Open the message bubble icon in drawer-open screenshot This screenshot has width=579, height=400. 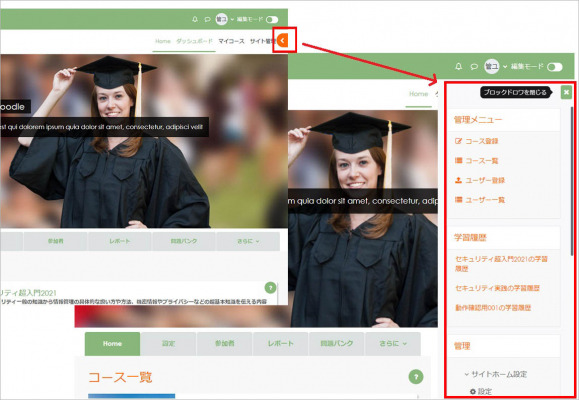pyautogui.click(x=474, y=66)
